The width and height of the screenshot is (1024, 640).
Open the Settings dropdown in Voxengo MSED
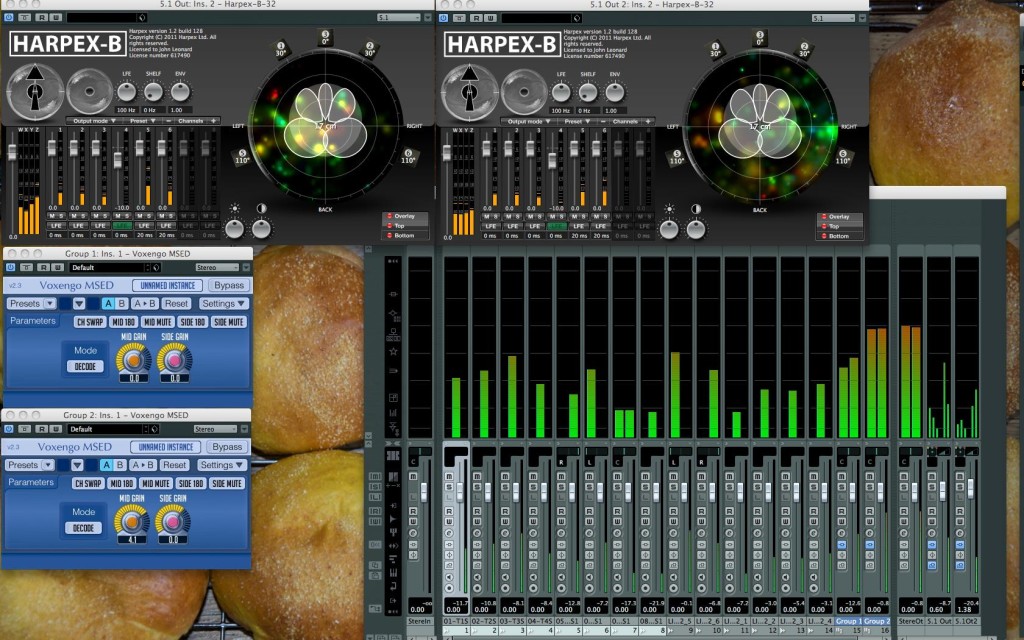[223, 304]
